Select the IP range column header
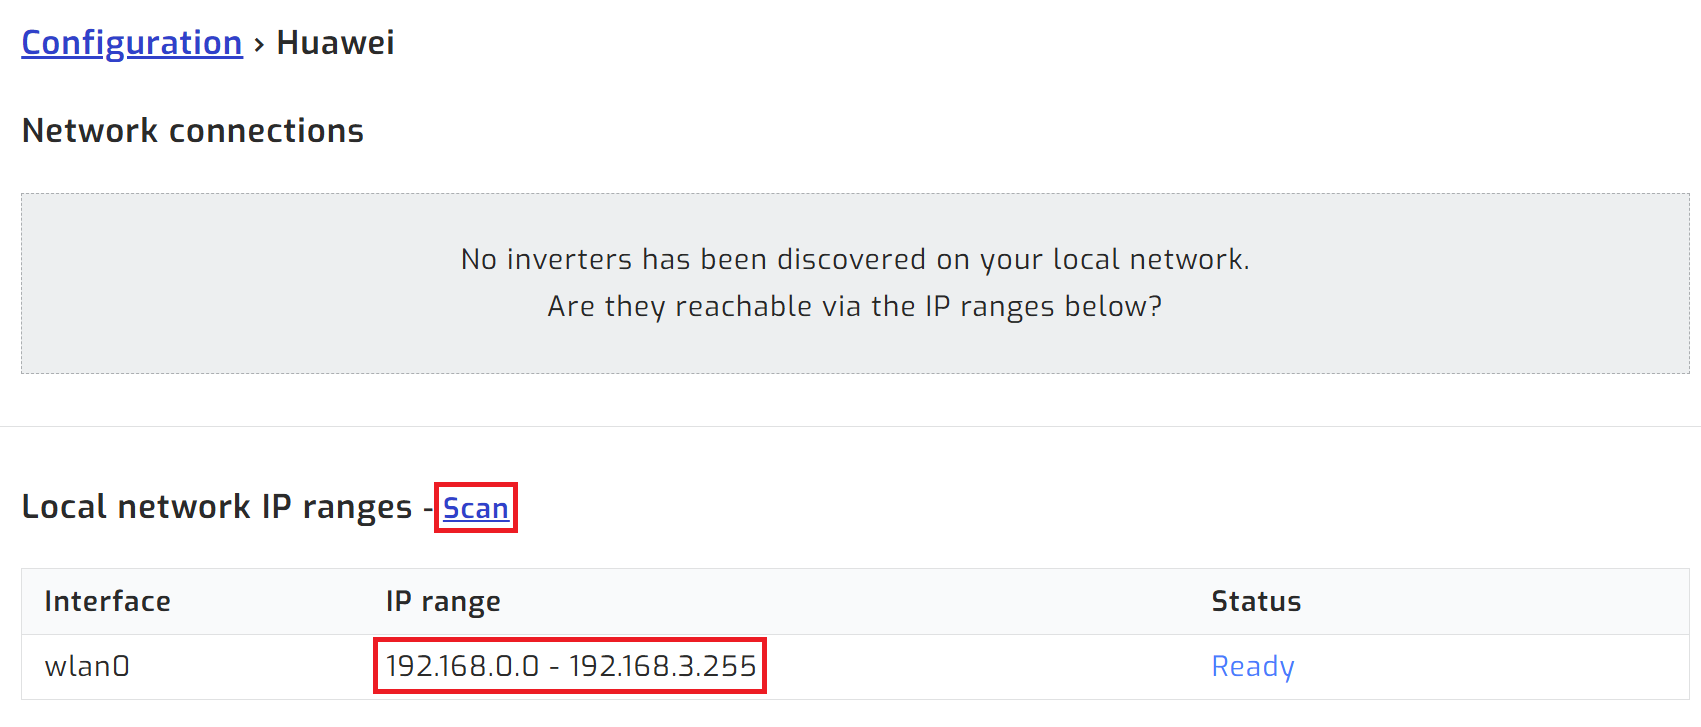 [443, 601]
